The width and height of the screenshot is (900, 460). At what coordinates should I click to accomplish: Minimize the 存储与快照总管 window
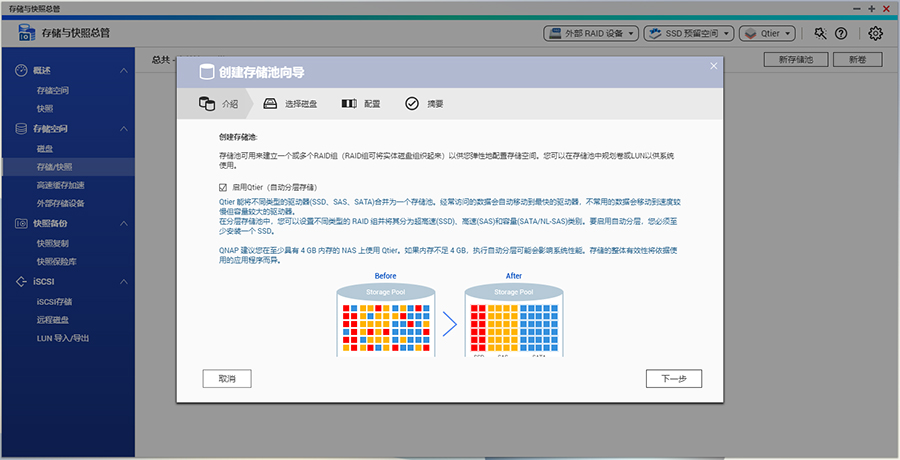click(857, 9)
